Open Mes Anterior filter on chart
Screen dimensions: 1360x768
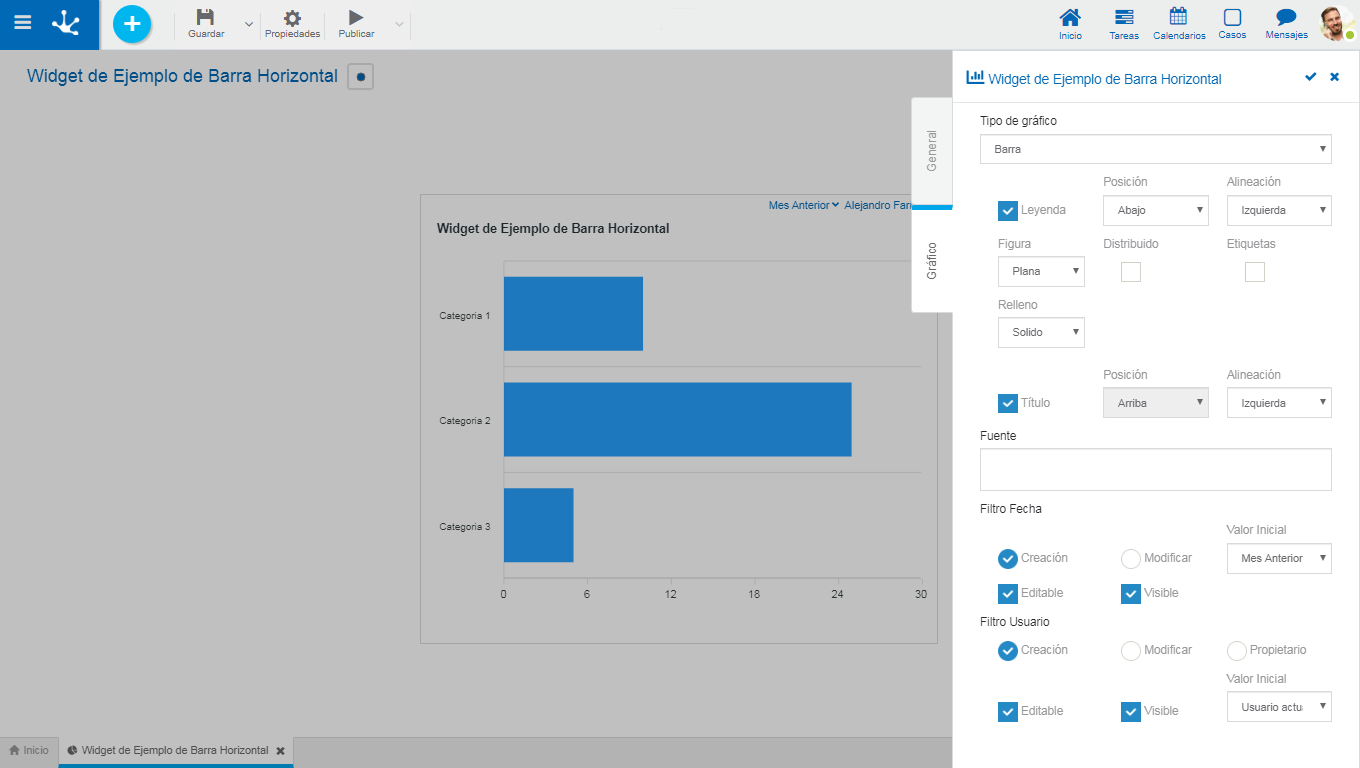pos(803,205)
